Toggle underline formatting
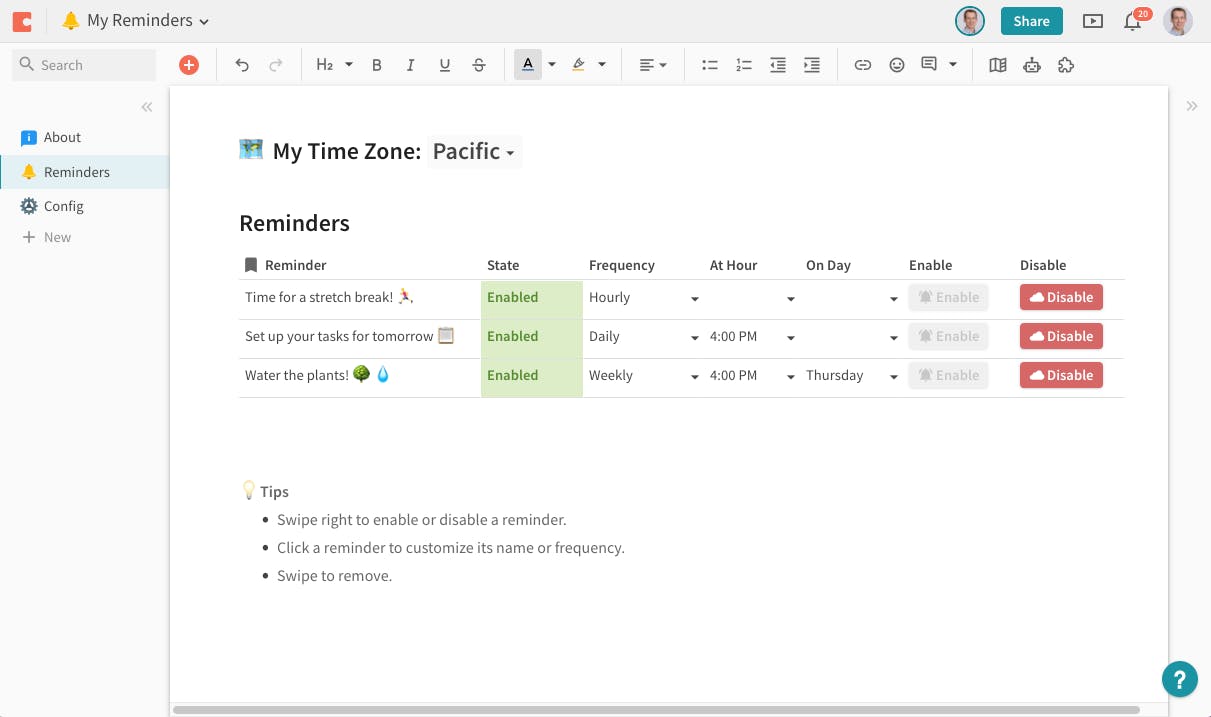This screenshot has height=717, width=1211. click(x=445, y=65)
